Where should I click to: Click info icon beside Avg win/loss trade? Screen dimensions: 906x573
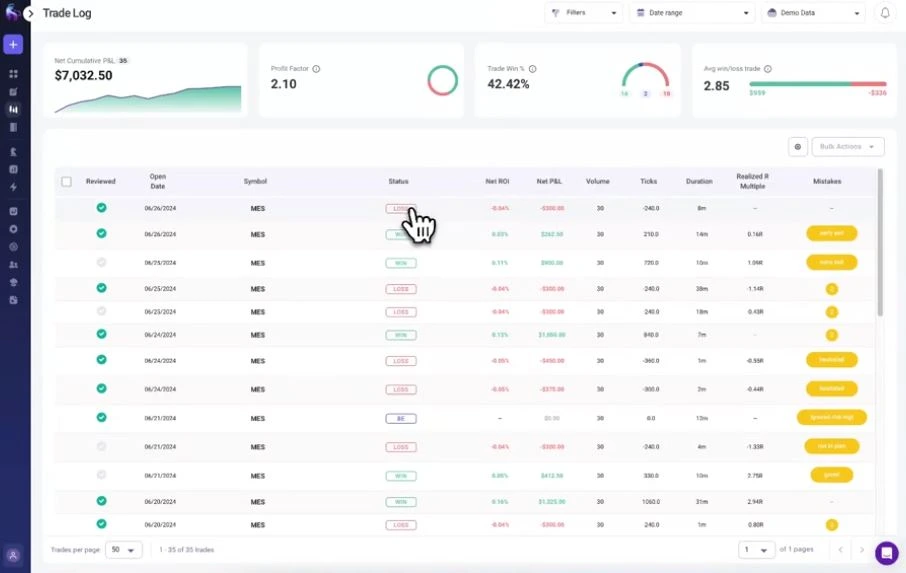(768, 69)
